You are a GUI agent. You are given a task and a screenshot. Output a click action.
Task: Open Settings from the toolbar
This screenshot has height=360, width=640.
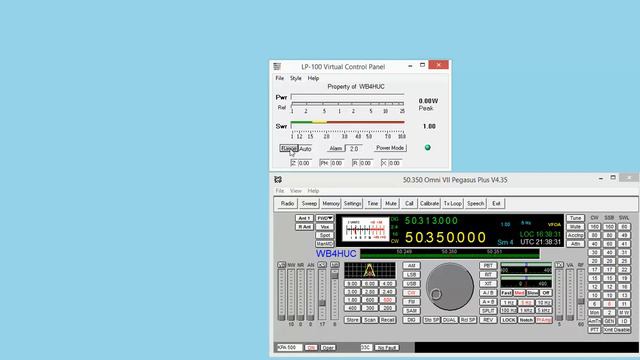point(352,203)
